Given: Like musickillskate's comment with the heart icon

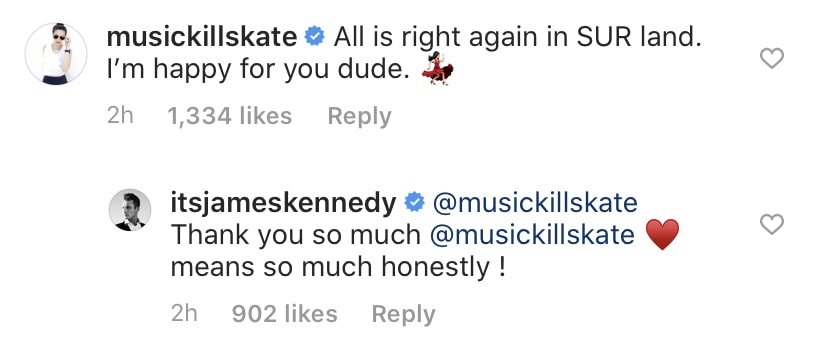Looking at the screenshot, I should pos(771,58).
